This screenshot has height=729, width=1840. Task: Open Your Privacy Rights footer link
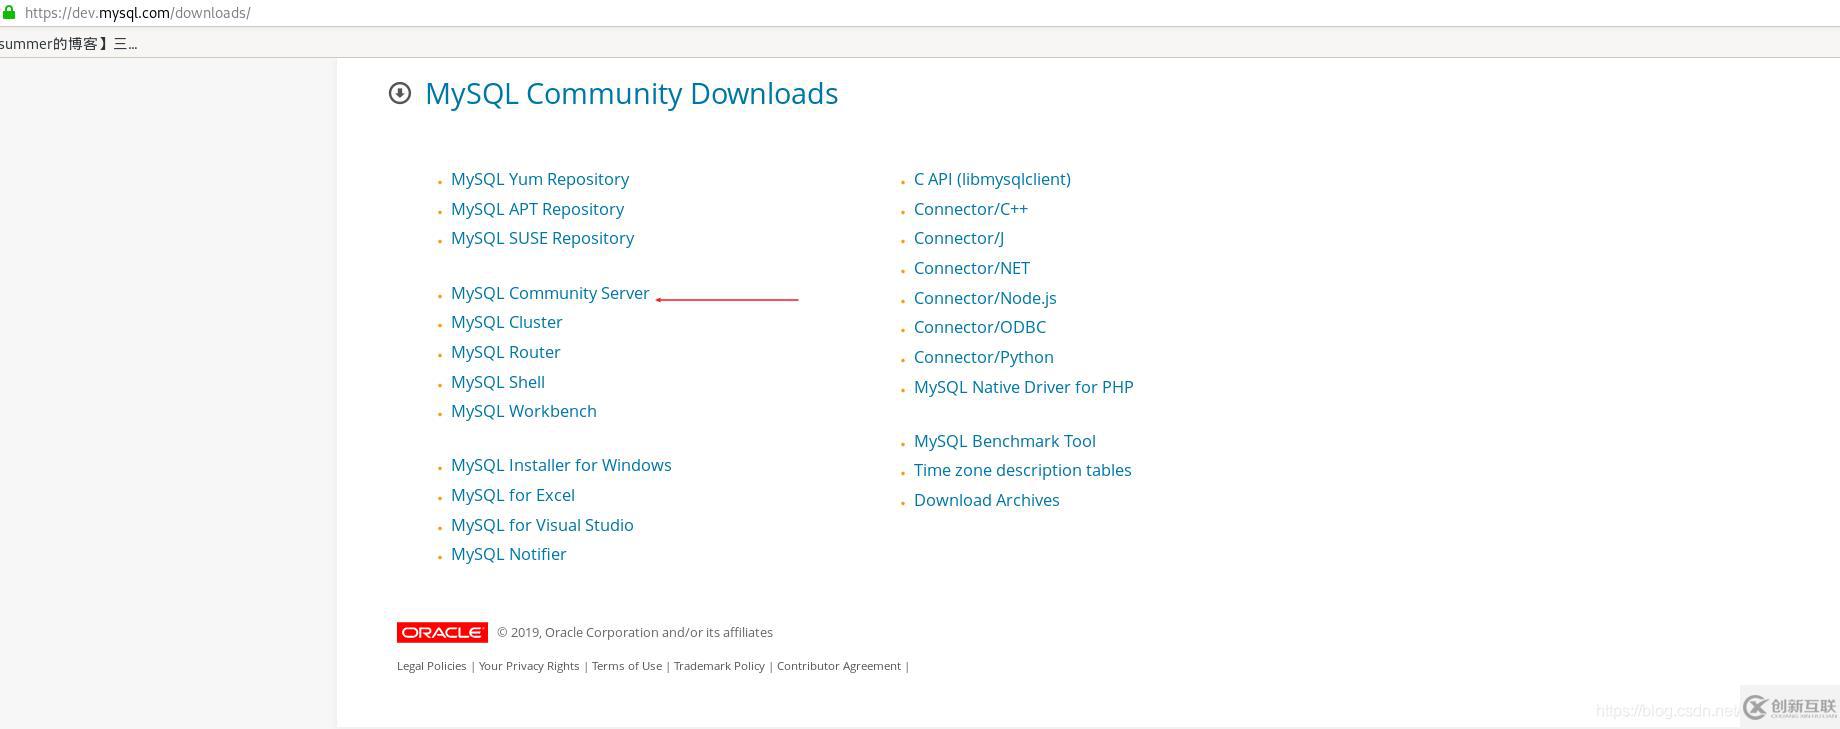[529, 666]
